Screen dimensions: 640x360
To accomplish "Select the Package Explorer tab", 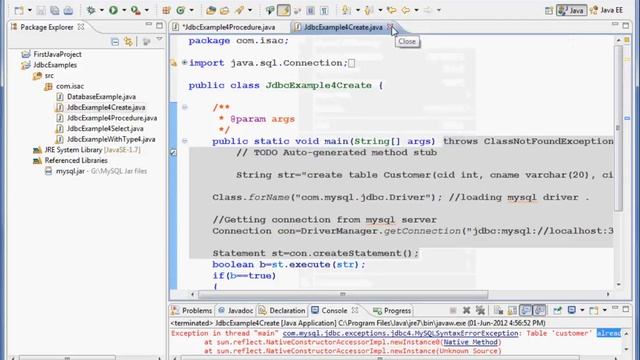I will (x=47, y=27).
